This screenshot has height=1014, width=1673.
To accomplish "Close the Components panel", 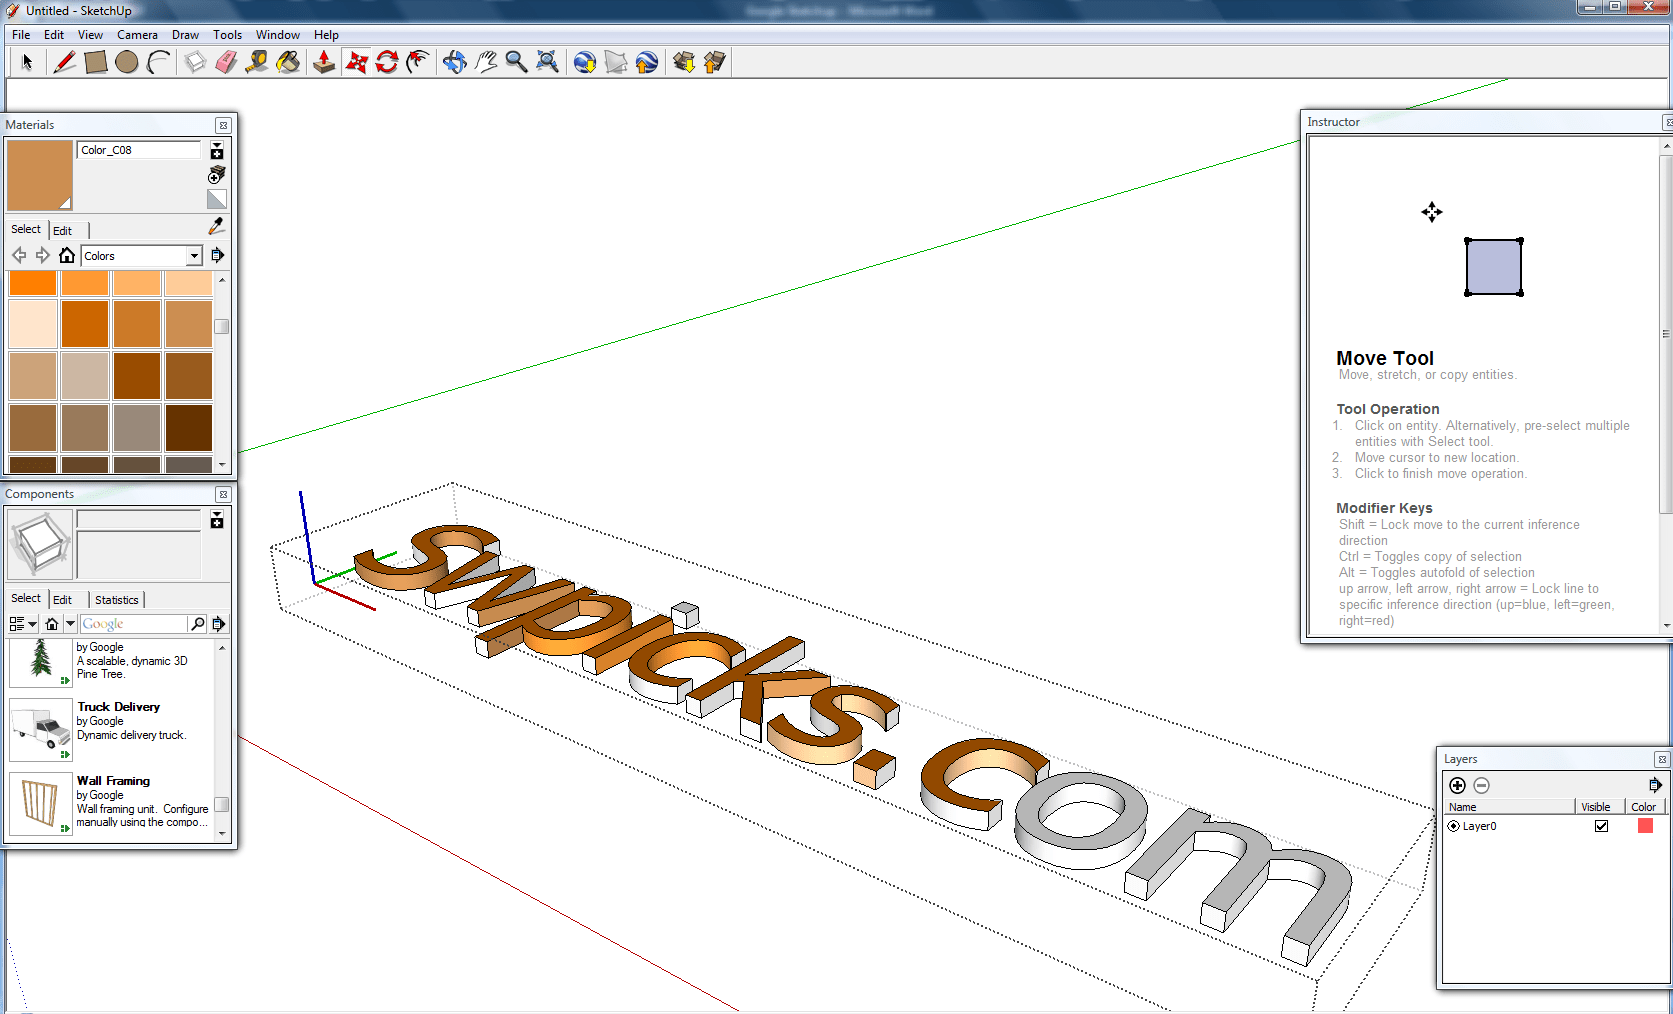I will tap(223, 494).
